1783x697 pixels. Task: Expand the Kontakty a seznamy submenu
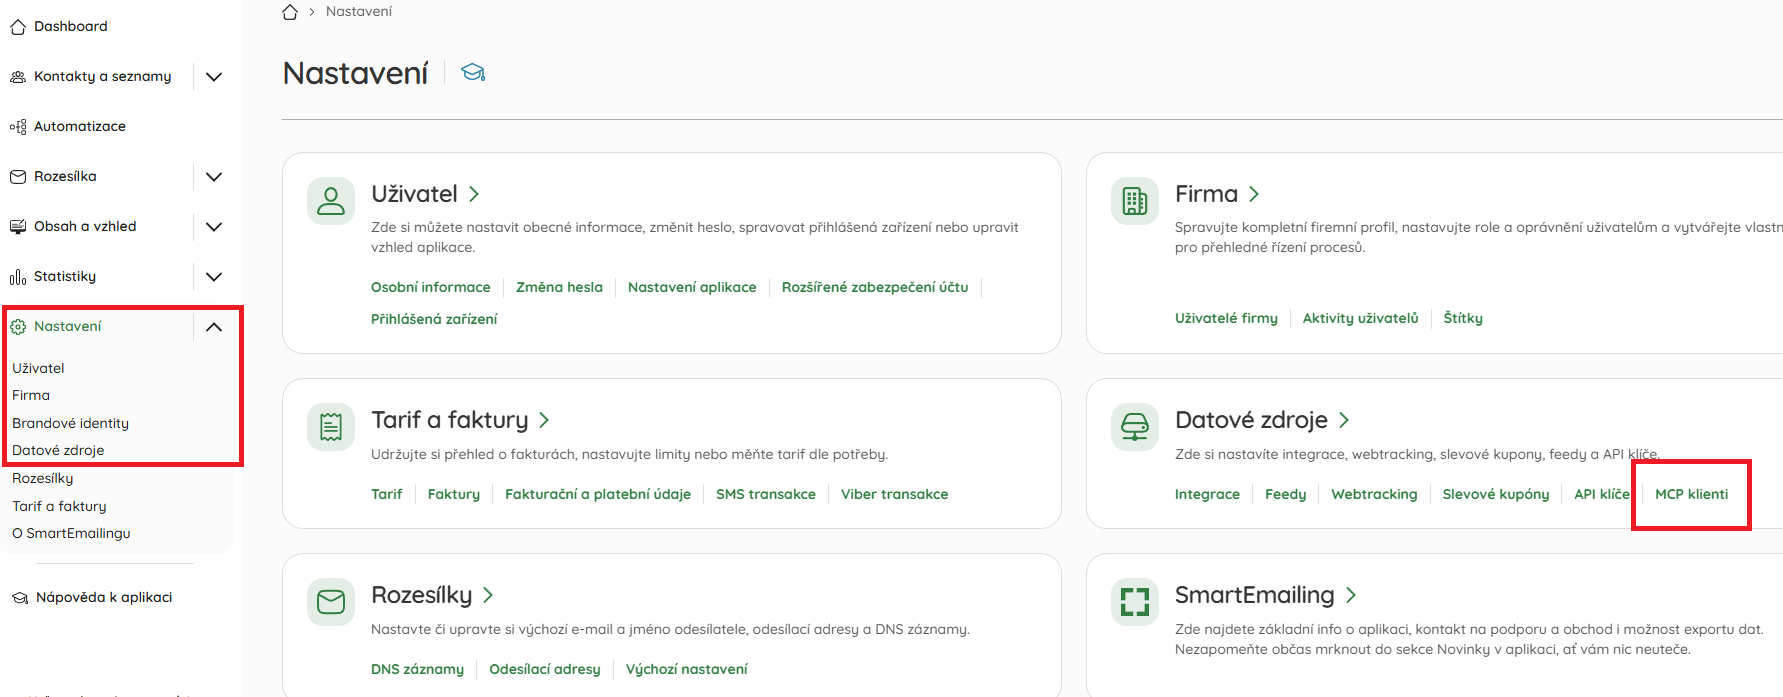[214, 77]
